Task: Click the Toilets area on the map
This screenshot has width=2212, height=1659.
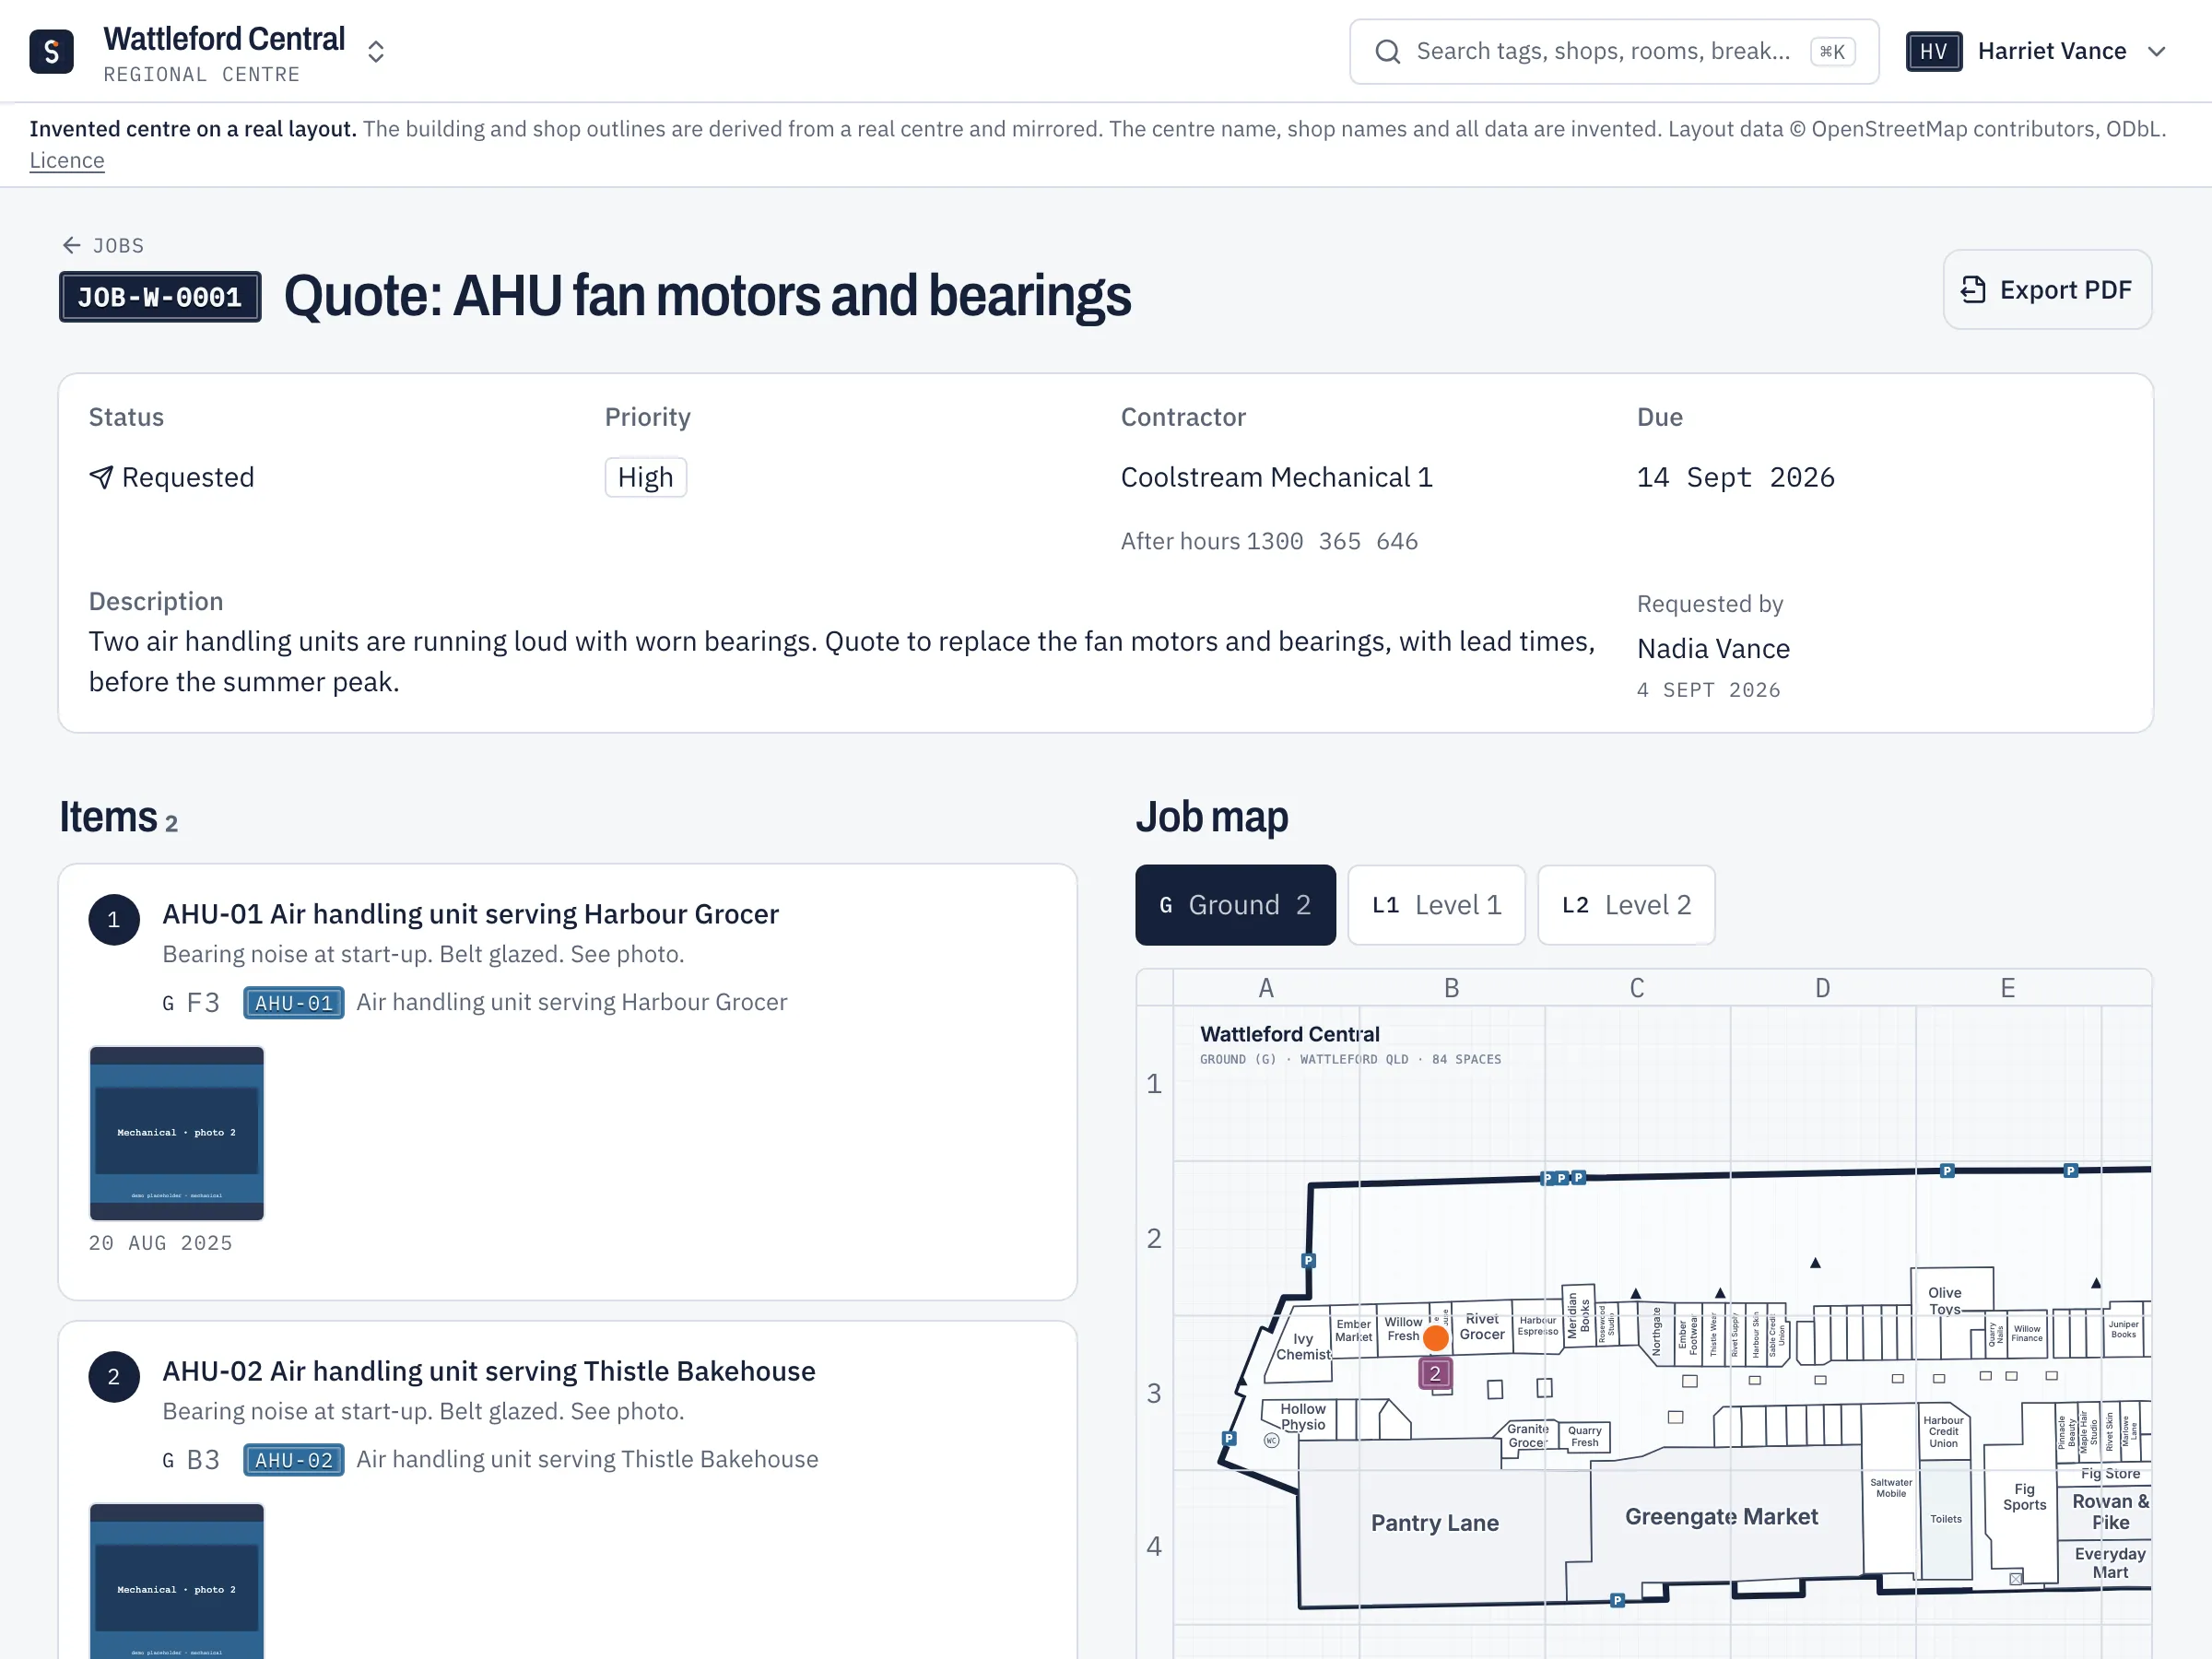Action: click(x=1945, y=1520)
